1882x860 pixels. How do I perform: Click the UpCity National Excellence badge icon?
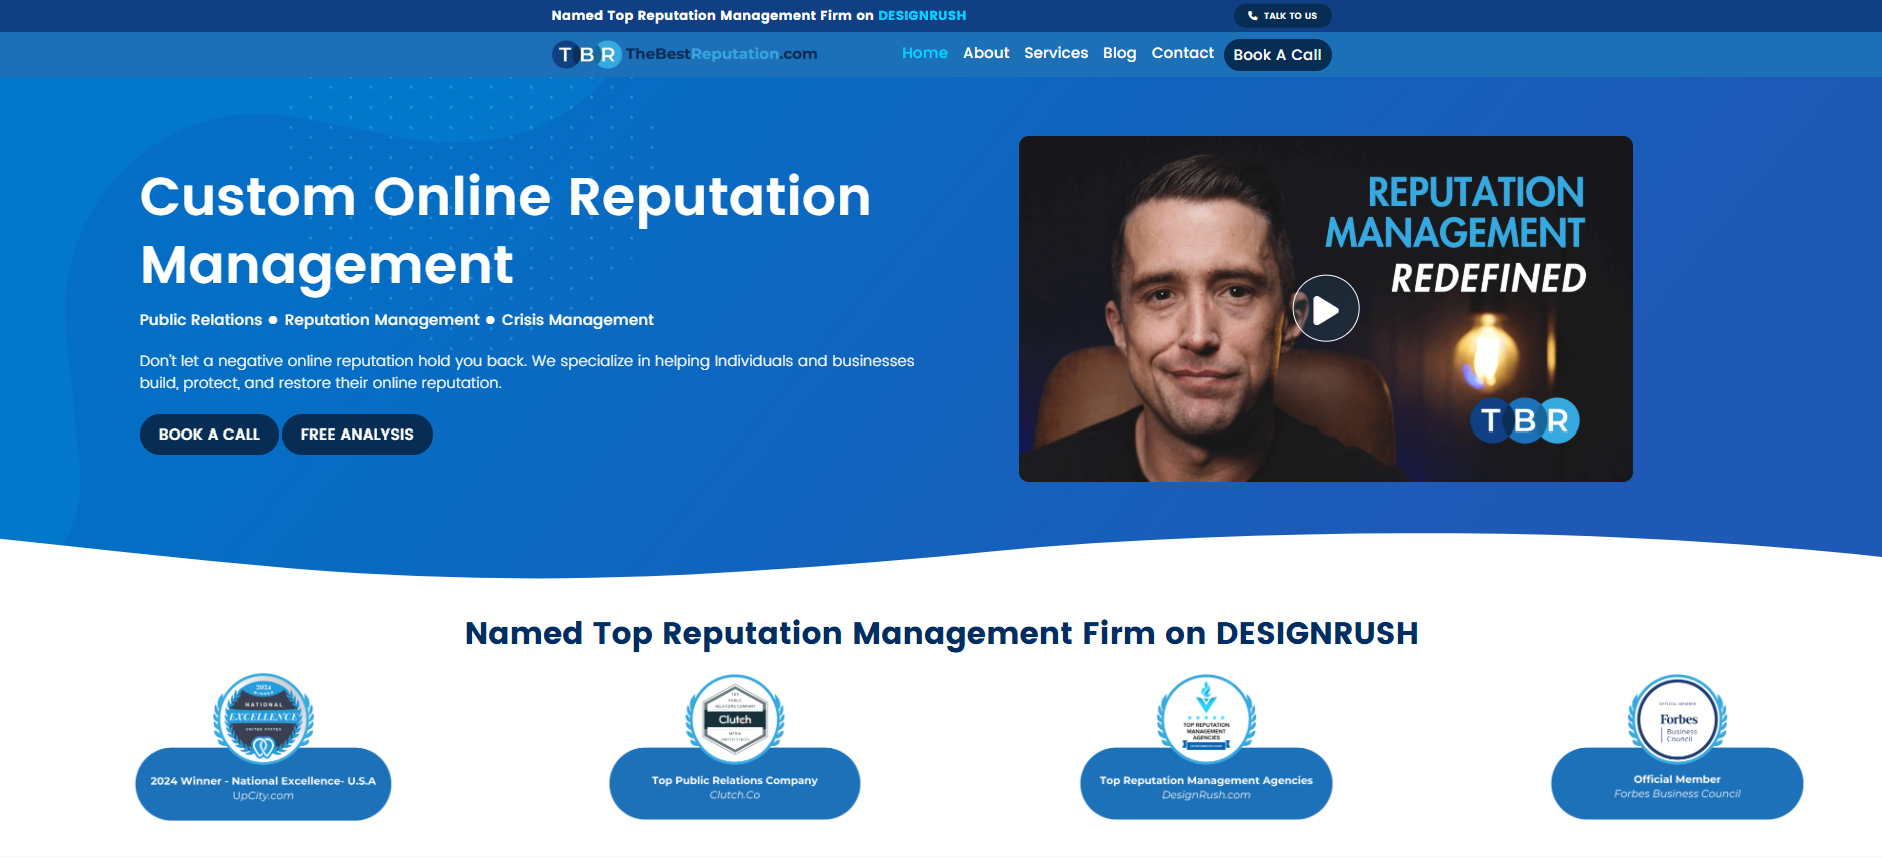click(x=263, y=718)
